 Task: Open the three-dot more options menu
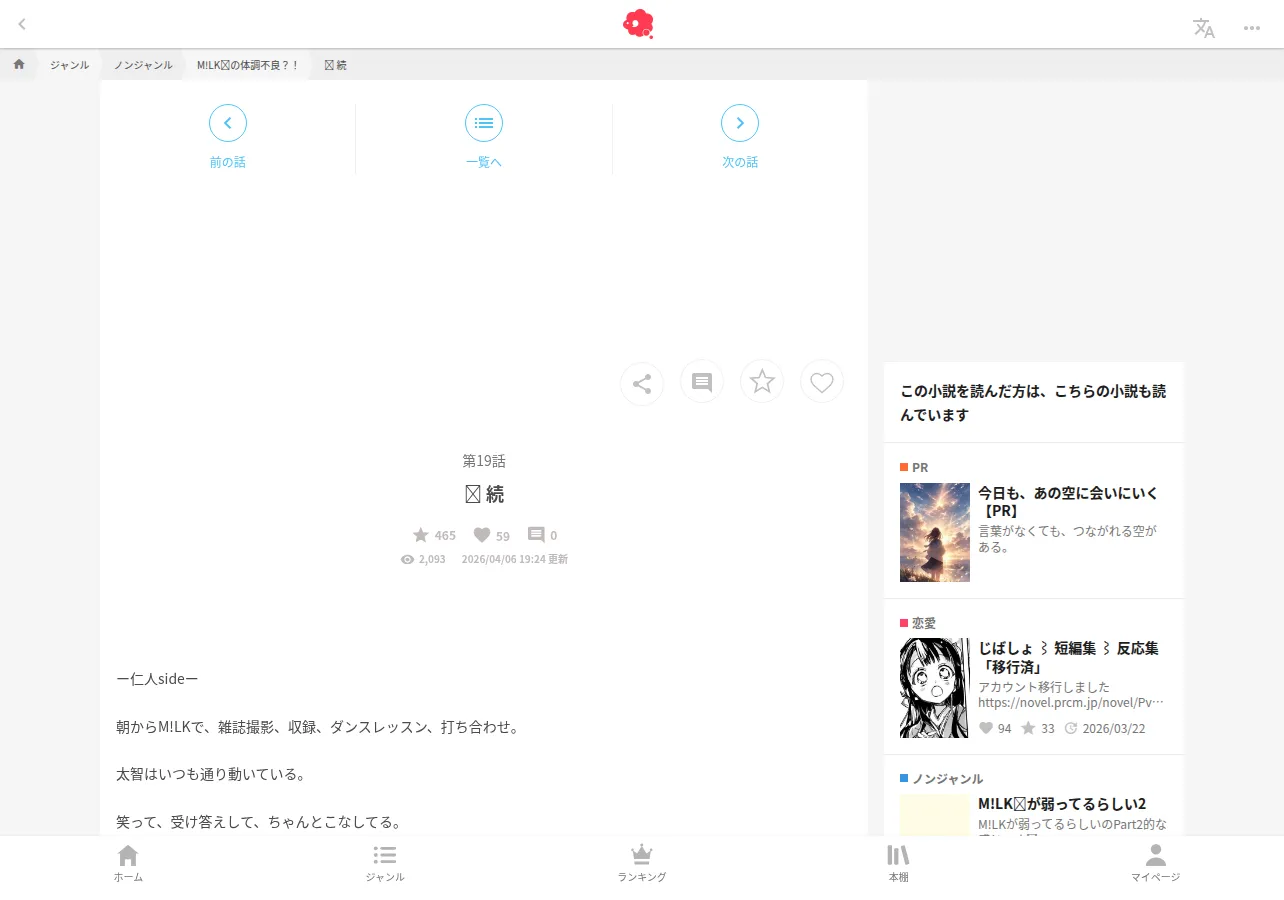tap(1252, 28)
